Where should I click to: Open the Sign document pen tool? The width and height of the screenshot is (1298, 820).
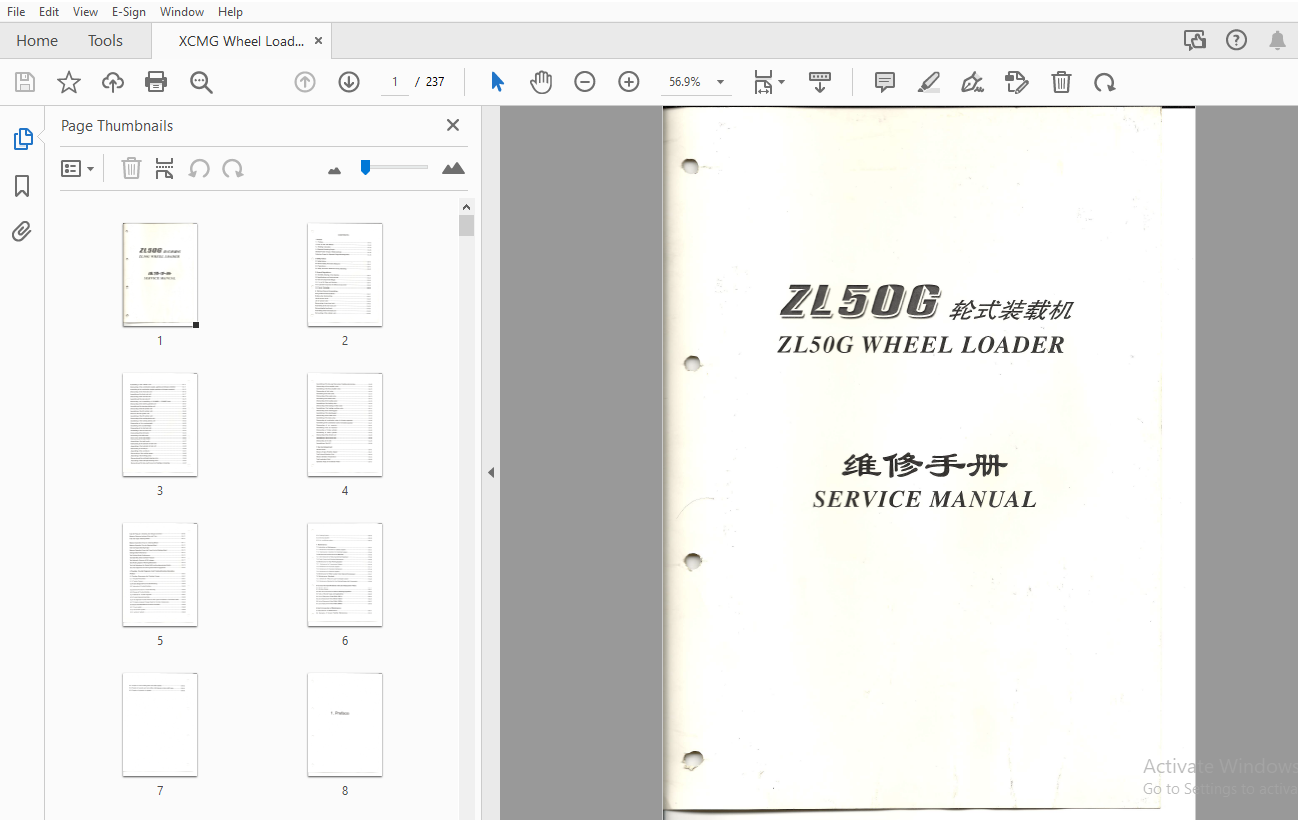coord(972,82)
